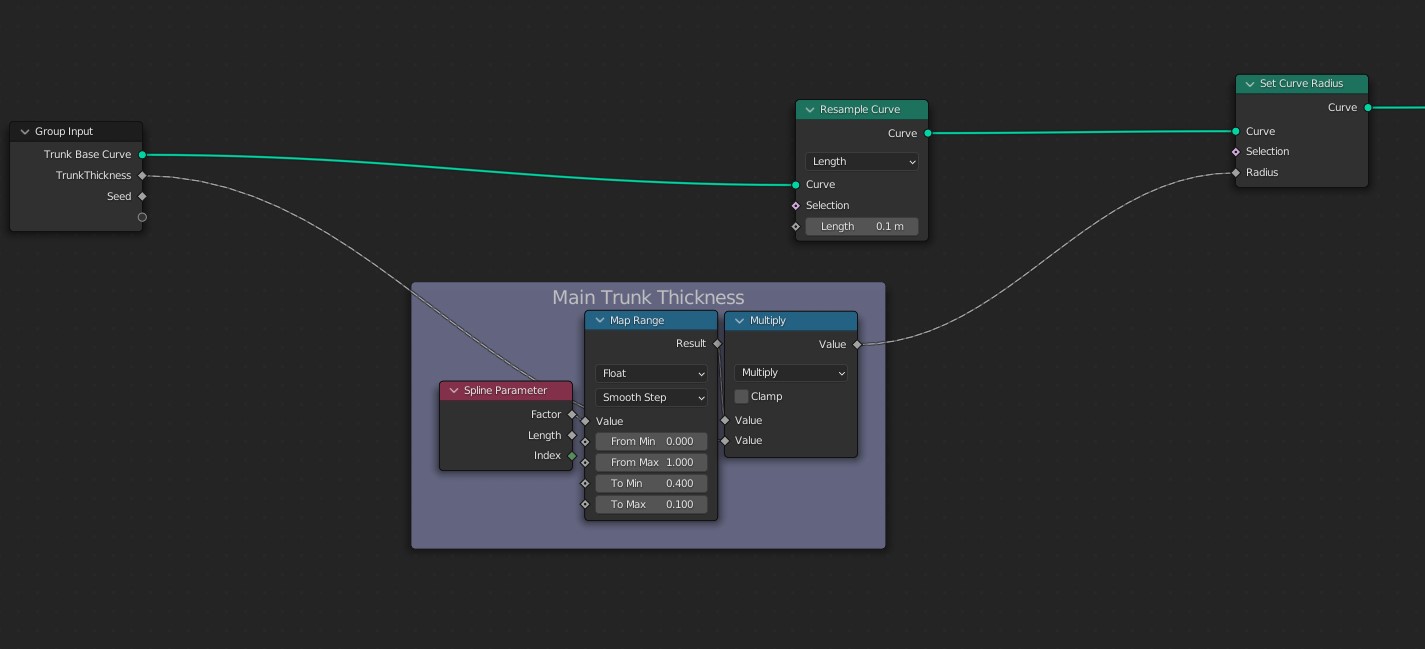The image size is (1425, 649).
Task: Collapse the Set Curve Radius node
Action: 1250,84
